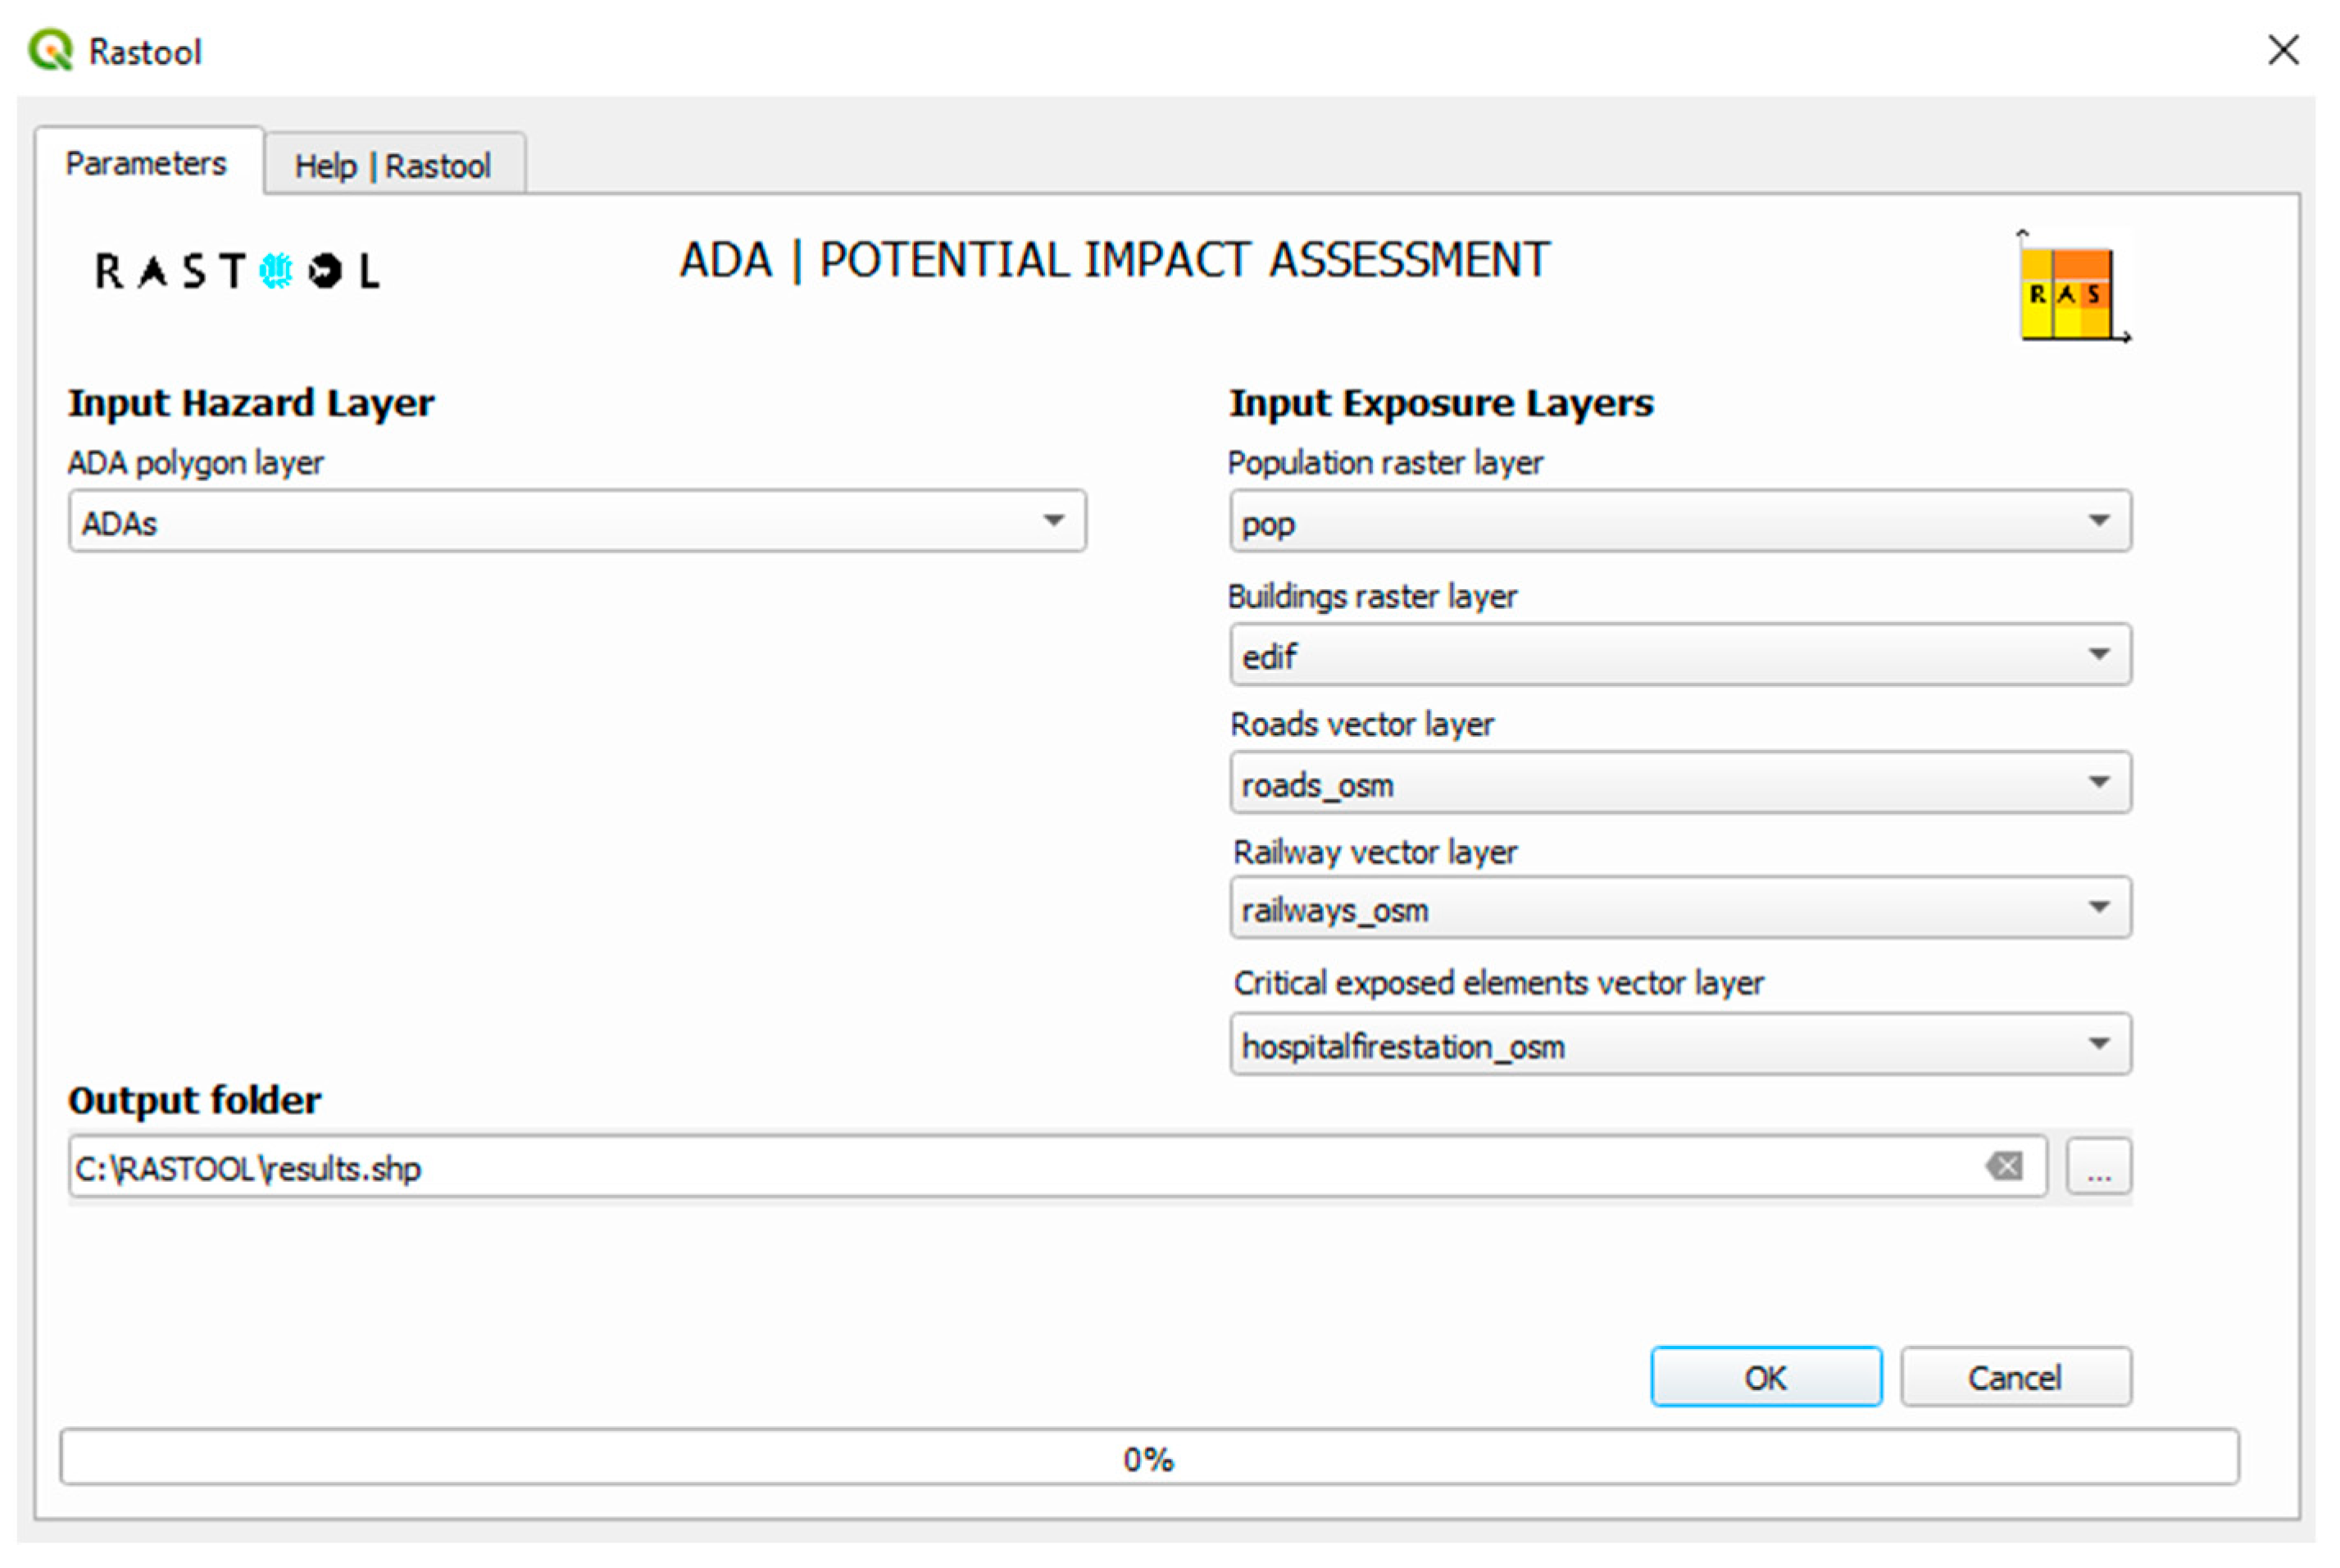This screenshot has height=1568, width=2340.
Task: Open the ADA polygon layer dropdown
Action: 1053,521
